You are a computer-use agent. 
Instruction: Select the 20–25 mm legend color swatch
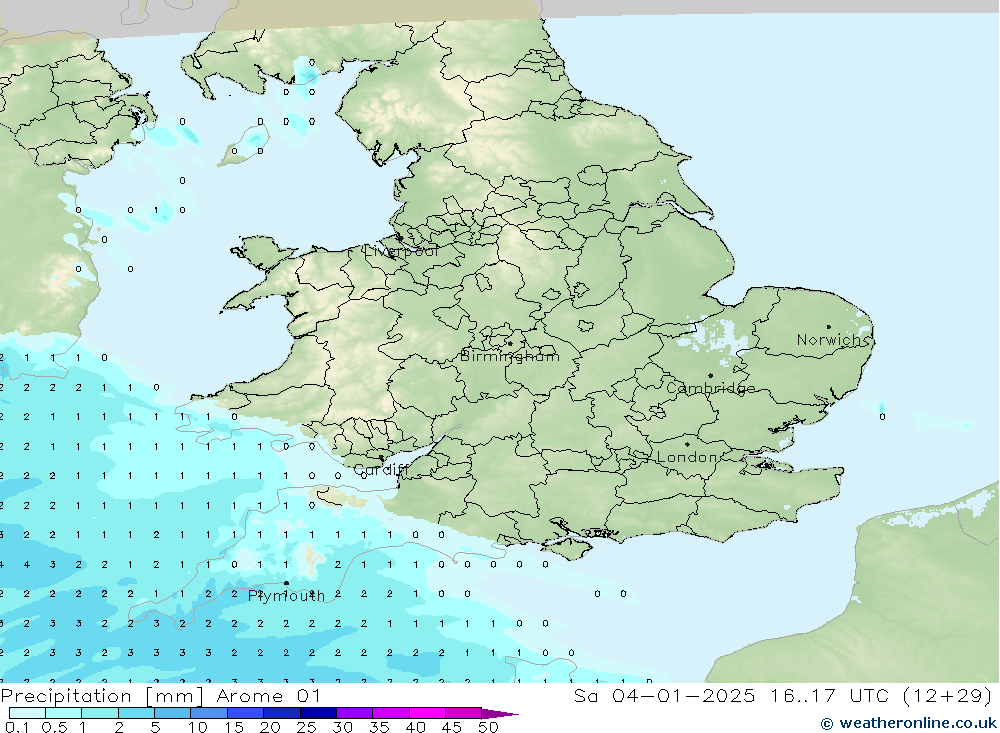(x=282, y=713)
